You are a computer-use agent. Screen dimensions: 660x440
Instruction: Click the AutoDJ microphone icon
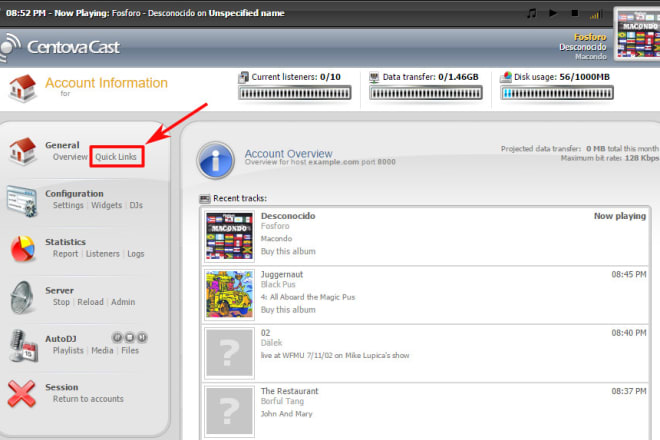coord(24,346)
